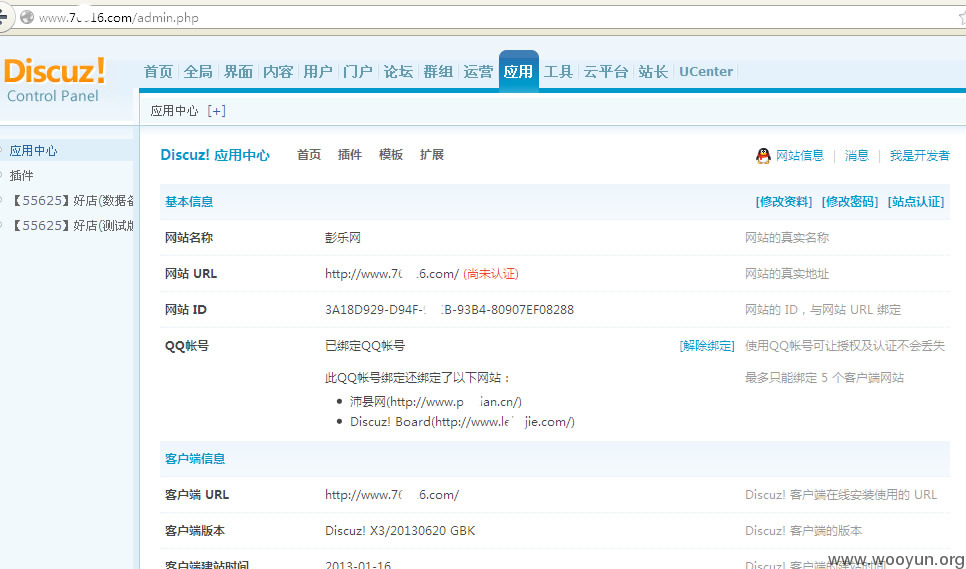Select 插件 in the left sidebar
Image resolution: width=966 pixels, height=569 pixels.
[22, 176]
